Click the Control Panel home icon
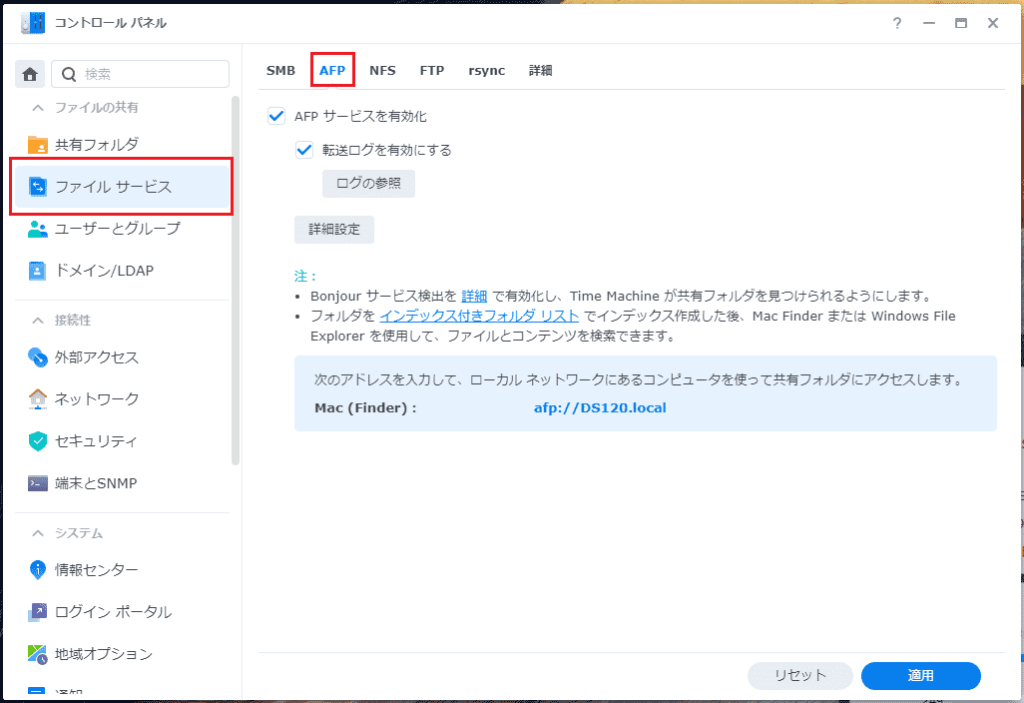Viewport: 1024px width, 703px height. [30, 74]
